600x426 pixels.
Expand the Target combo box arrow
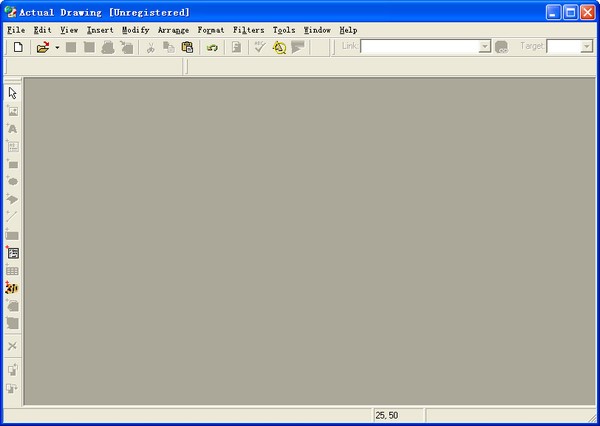click(x=586, y=46)
